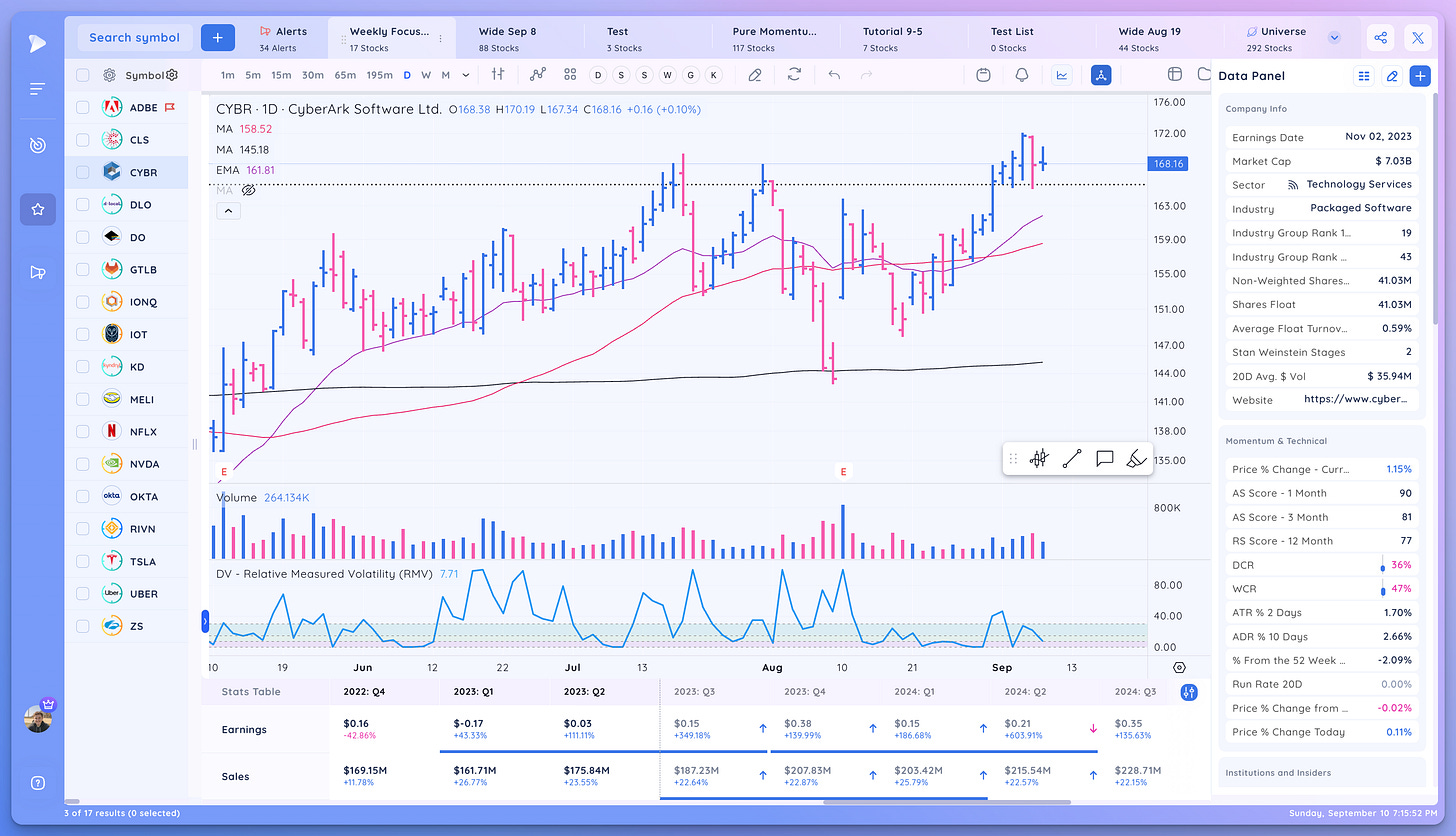Collapse the indicator legend chevron
This screenshot has width=1456, height=836.
227,211
